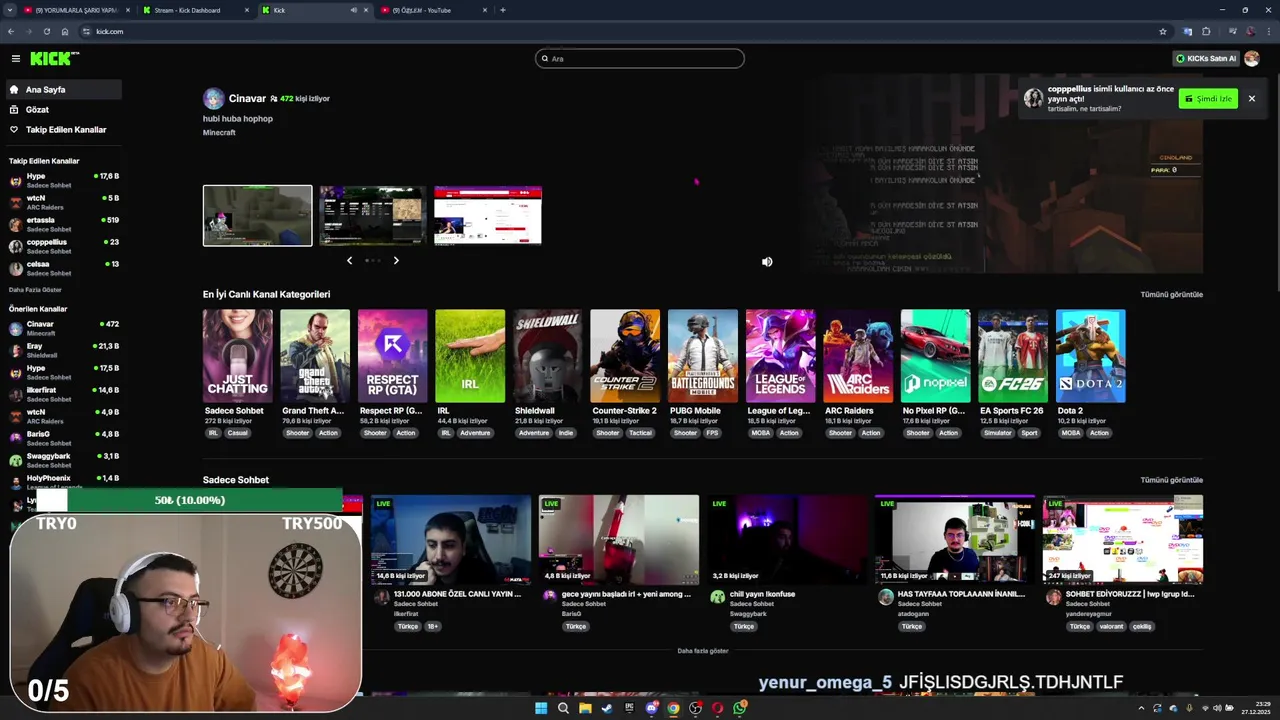This screenshot has height=720, width=1280.
Task: Open League of Legends category card
Action: 780,356
